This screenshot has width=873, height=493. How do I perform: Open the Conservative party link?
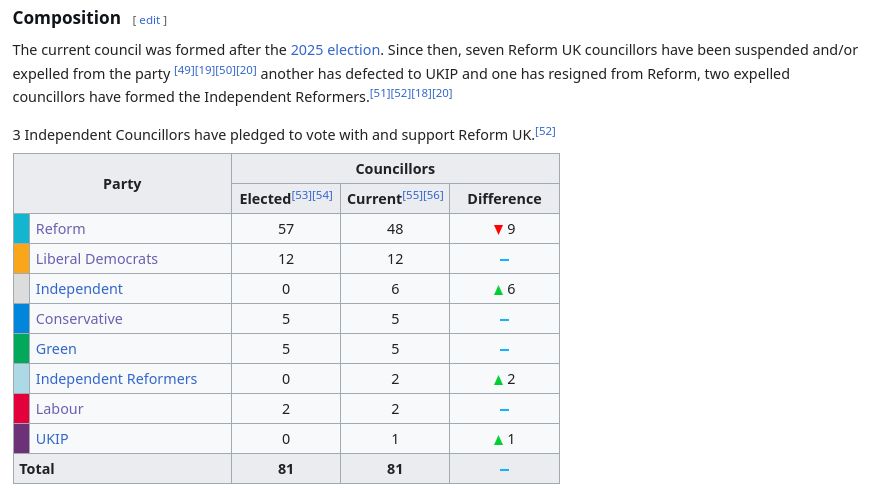click(x=79, y=319)
